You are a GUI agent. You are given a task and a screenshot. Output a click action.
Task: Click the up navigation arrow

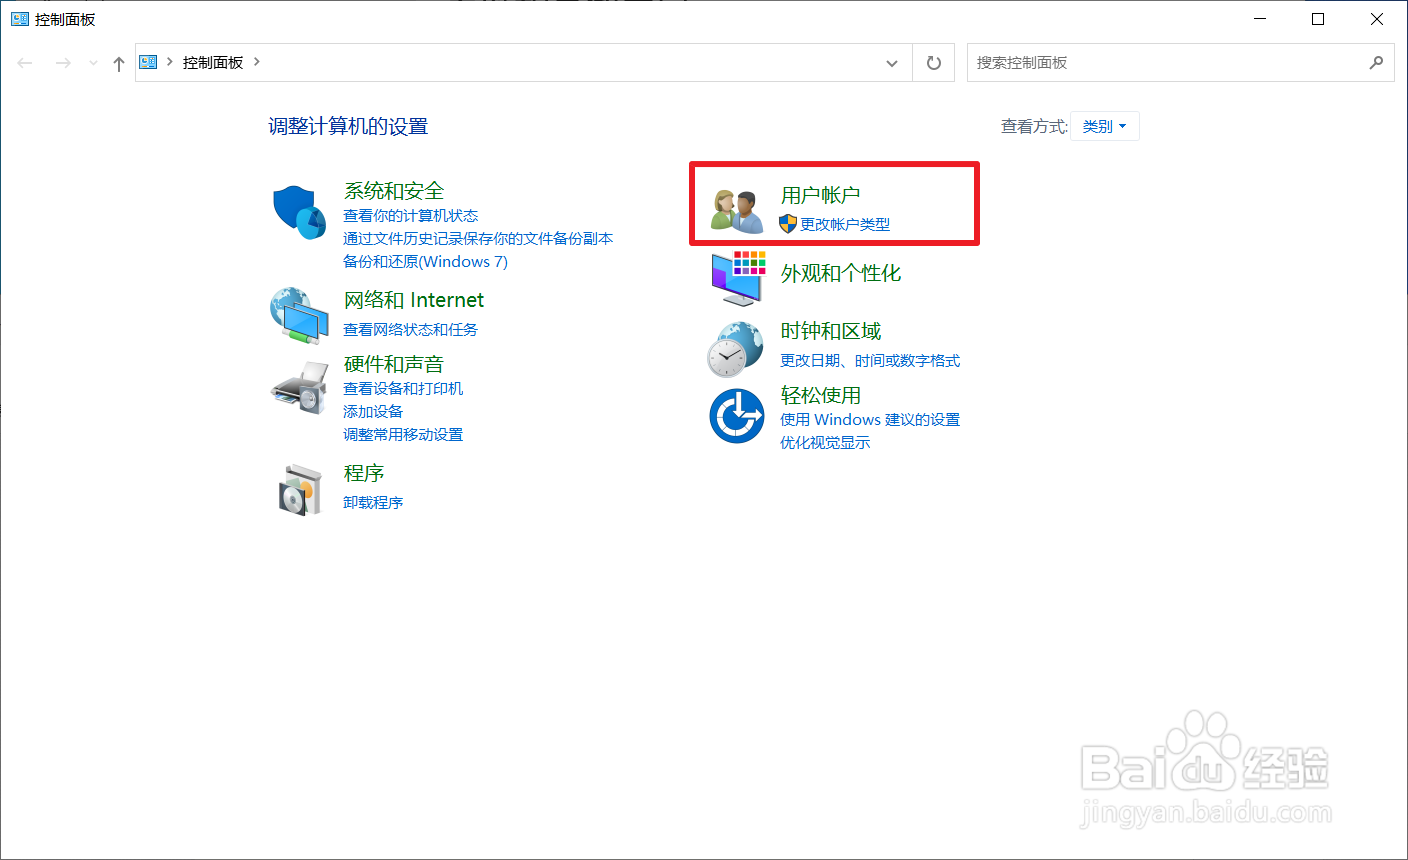coord(118,62)
